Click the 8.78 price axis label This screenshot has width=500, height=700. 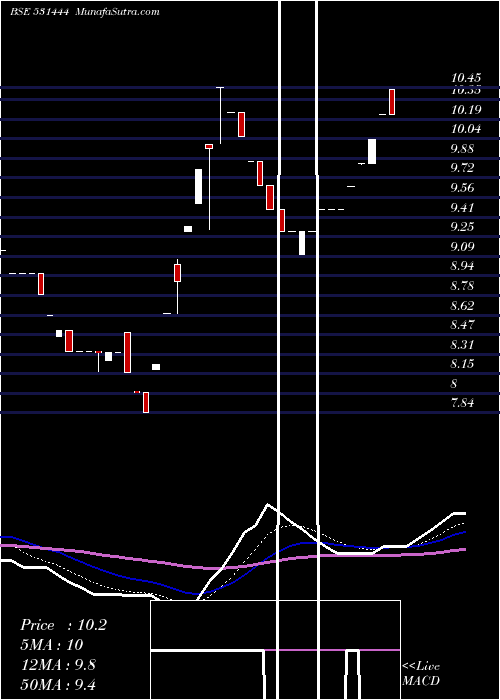click(x=462, y=286)
